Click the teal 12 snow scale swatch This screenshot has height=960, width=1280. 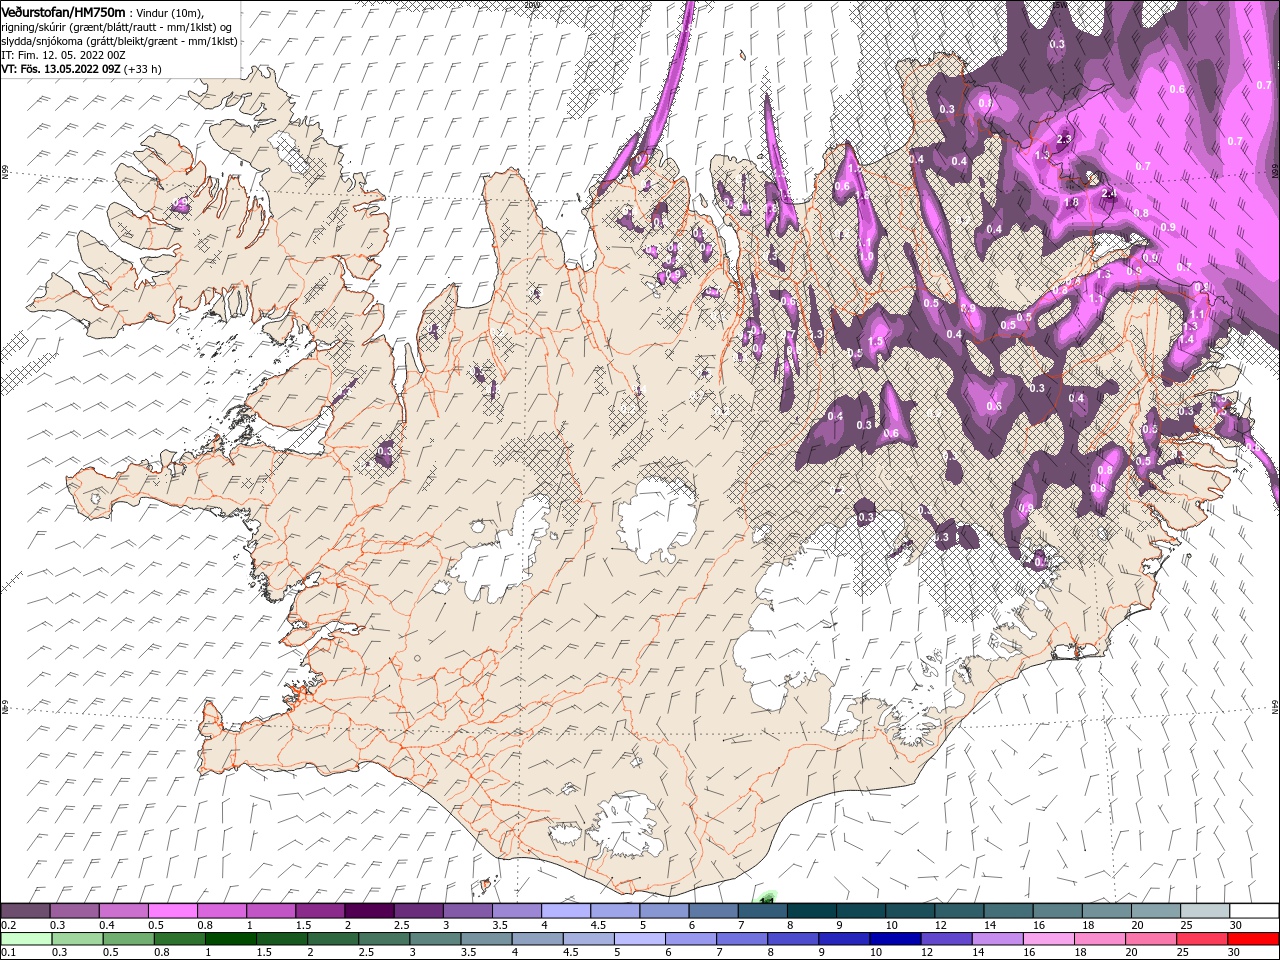[x=958, y=911]
